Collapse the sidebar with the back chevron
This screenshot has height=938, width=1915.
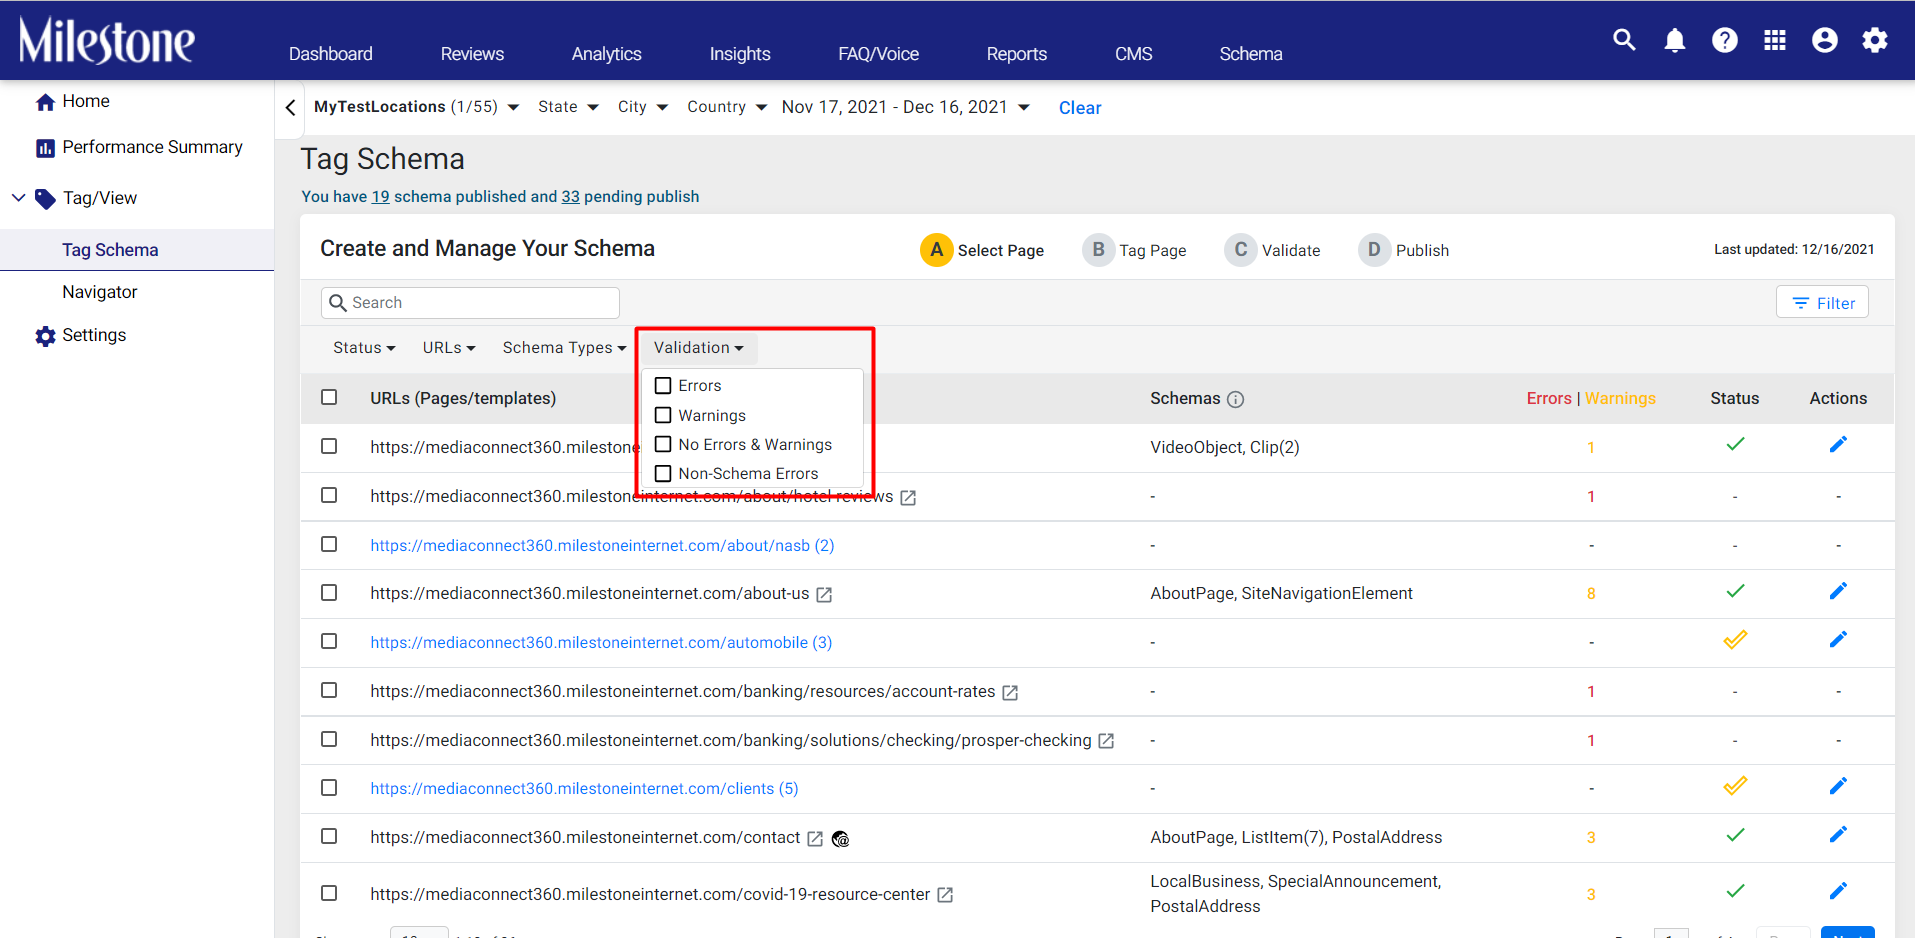[290, 107]
